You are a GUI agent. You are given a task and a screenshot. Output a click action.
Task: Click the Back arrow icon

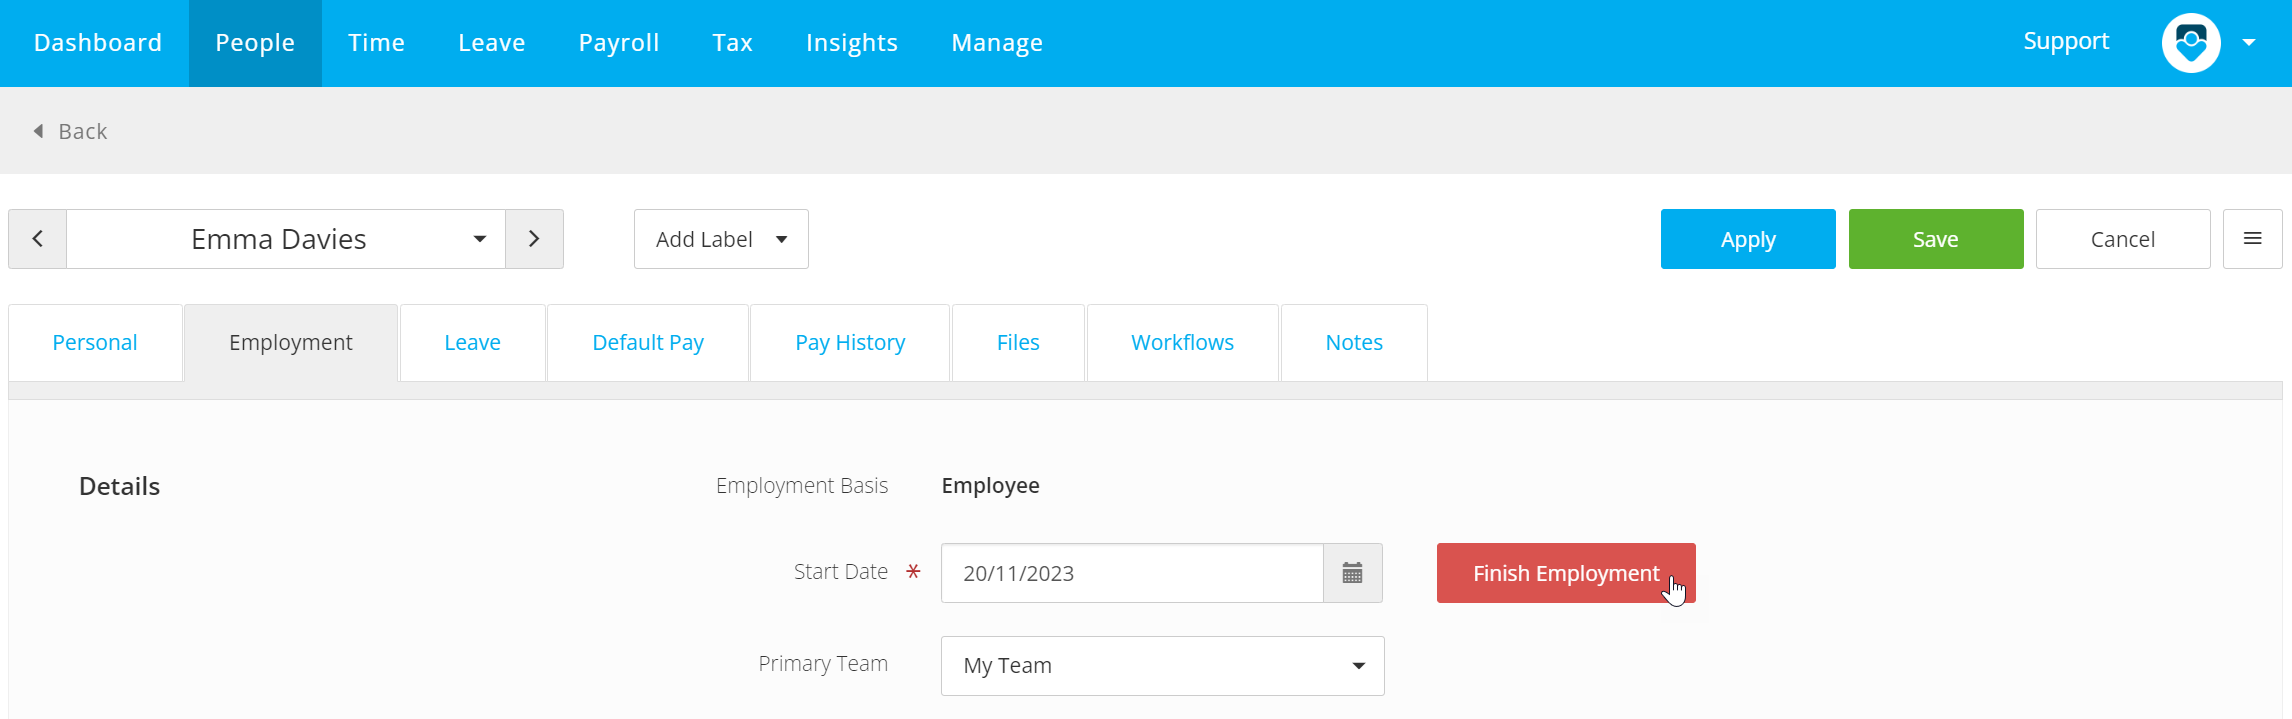click(x=39, y=131)
